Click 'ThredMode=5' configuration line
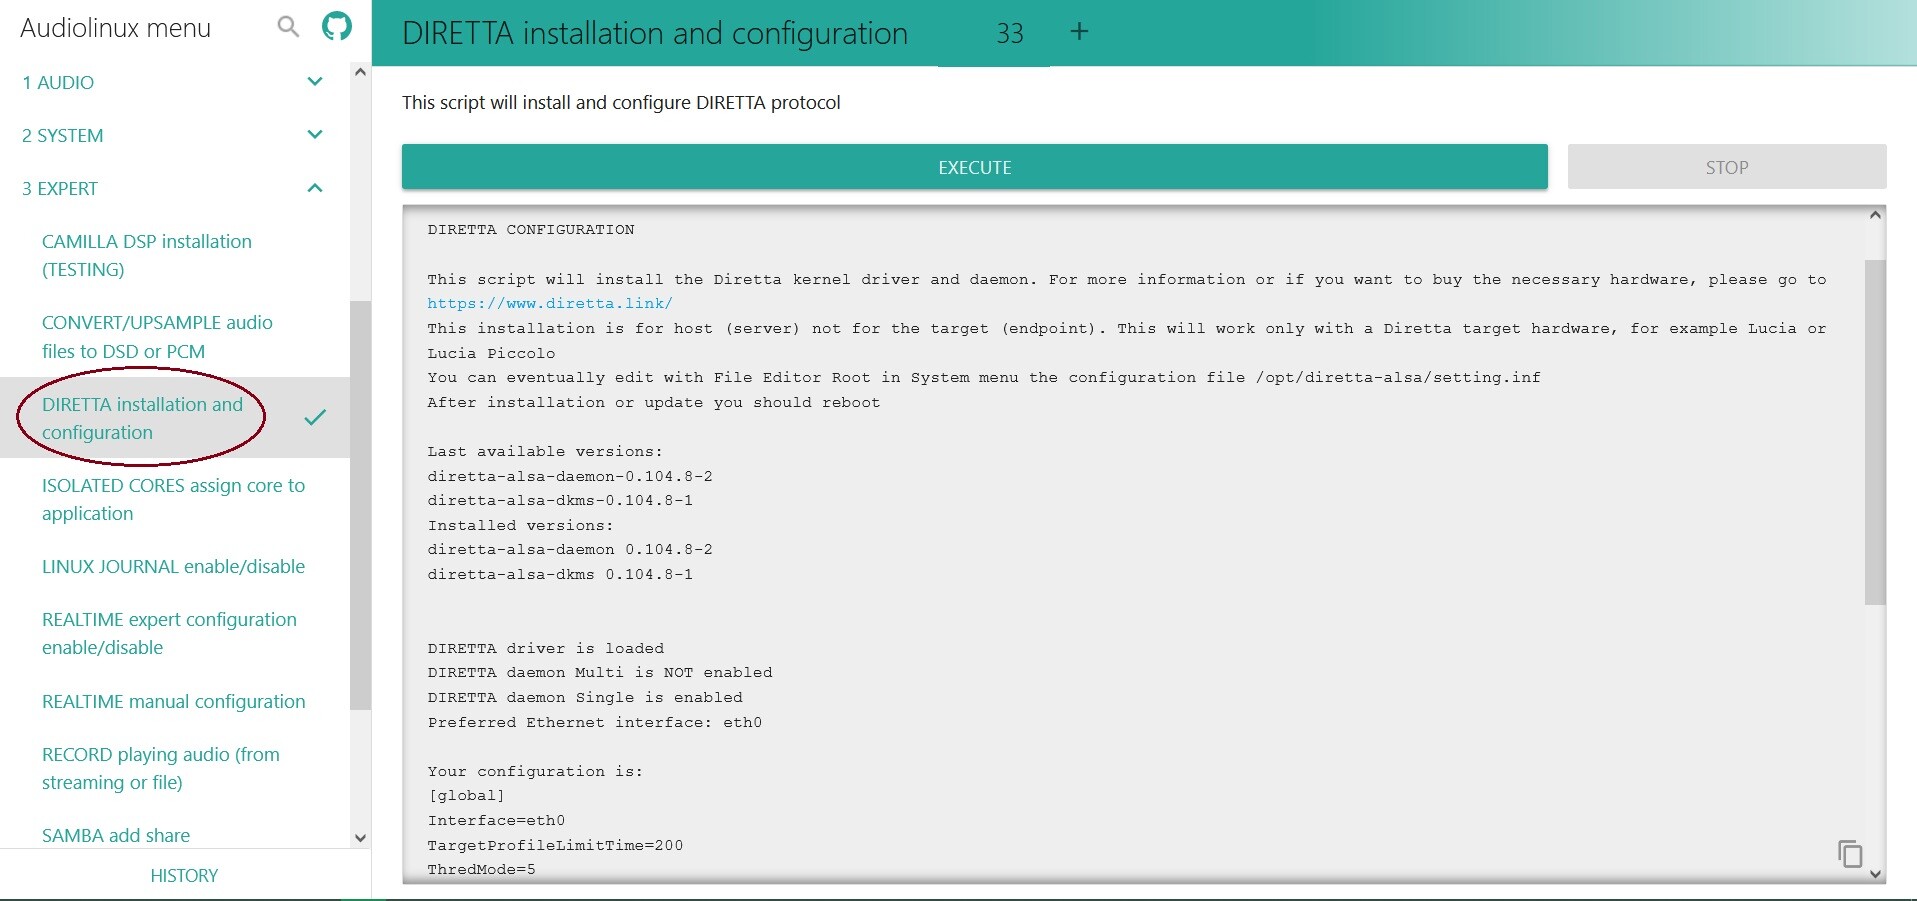This screenshot has width=1917, height=901. click(x=481, y=869)
